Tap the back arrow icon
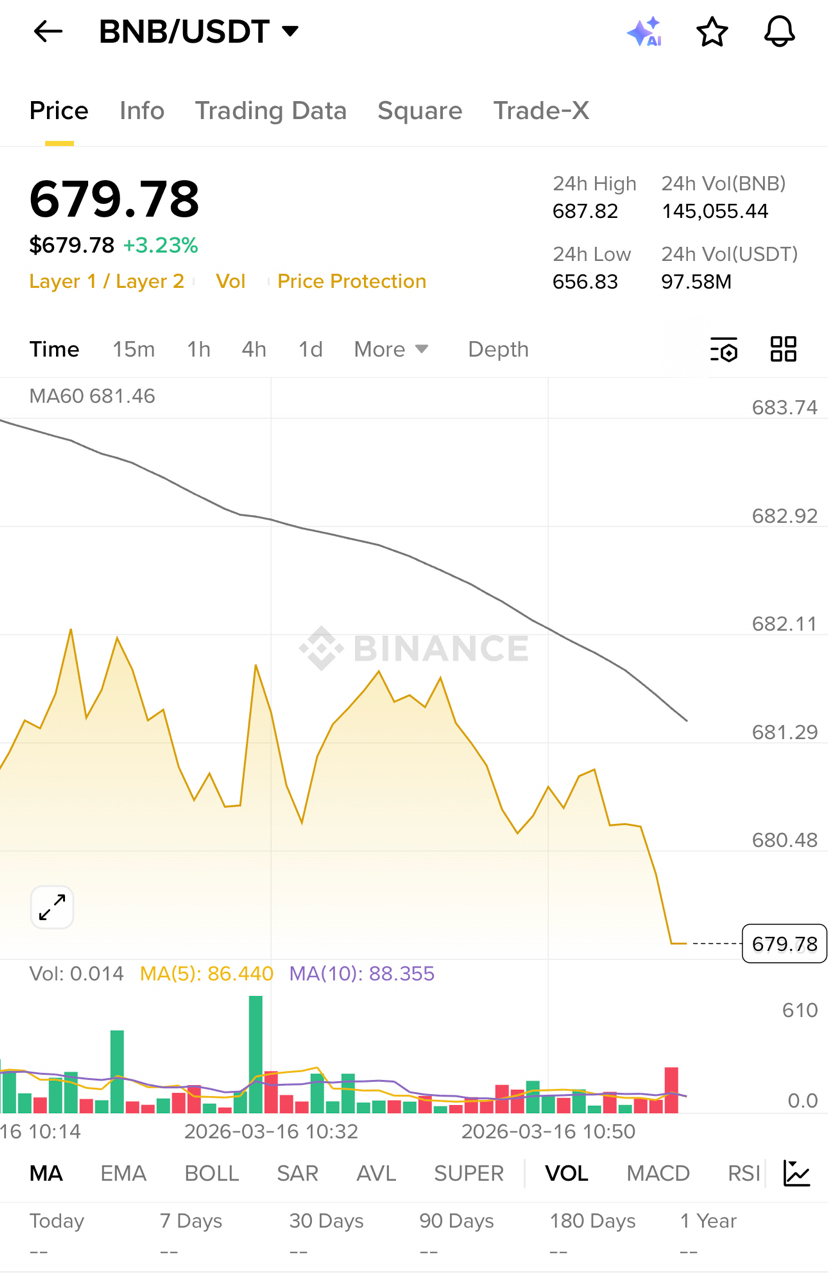828x1274 pixels. (x=48, y=32)
